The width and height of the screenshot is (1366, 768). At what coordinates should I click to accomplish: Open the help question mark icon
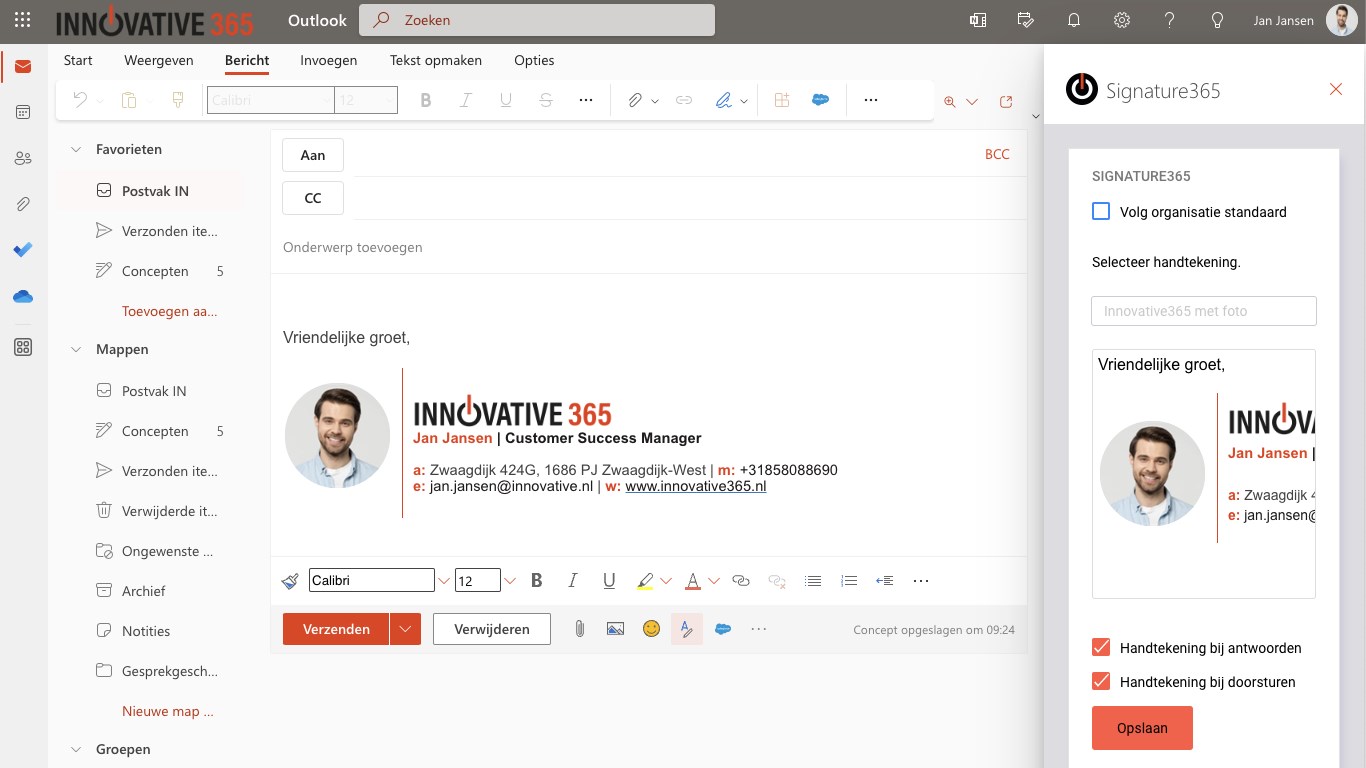(1170, 20)
